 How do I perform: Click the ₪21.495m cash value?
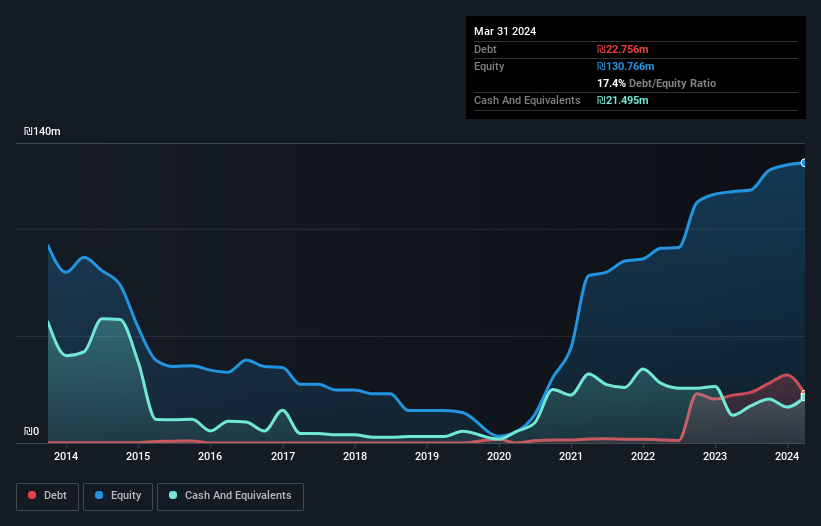coord(623,100)
